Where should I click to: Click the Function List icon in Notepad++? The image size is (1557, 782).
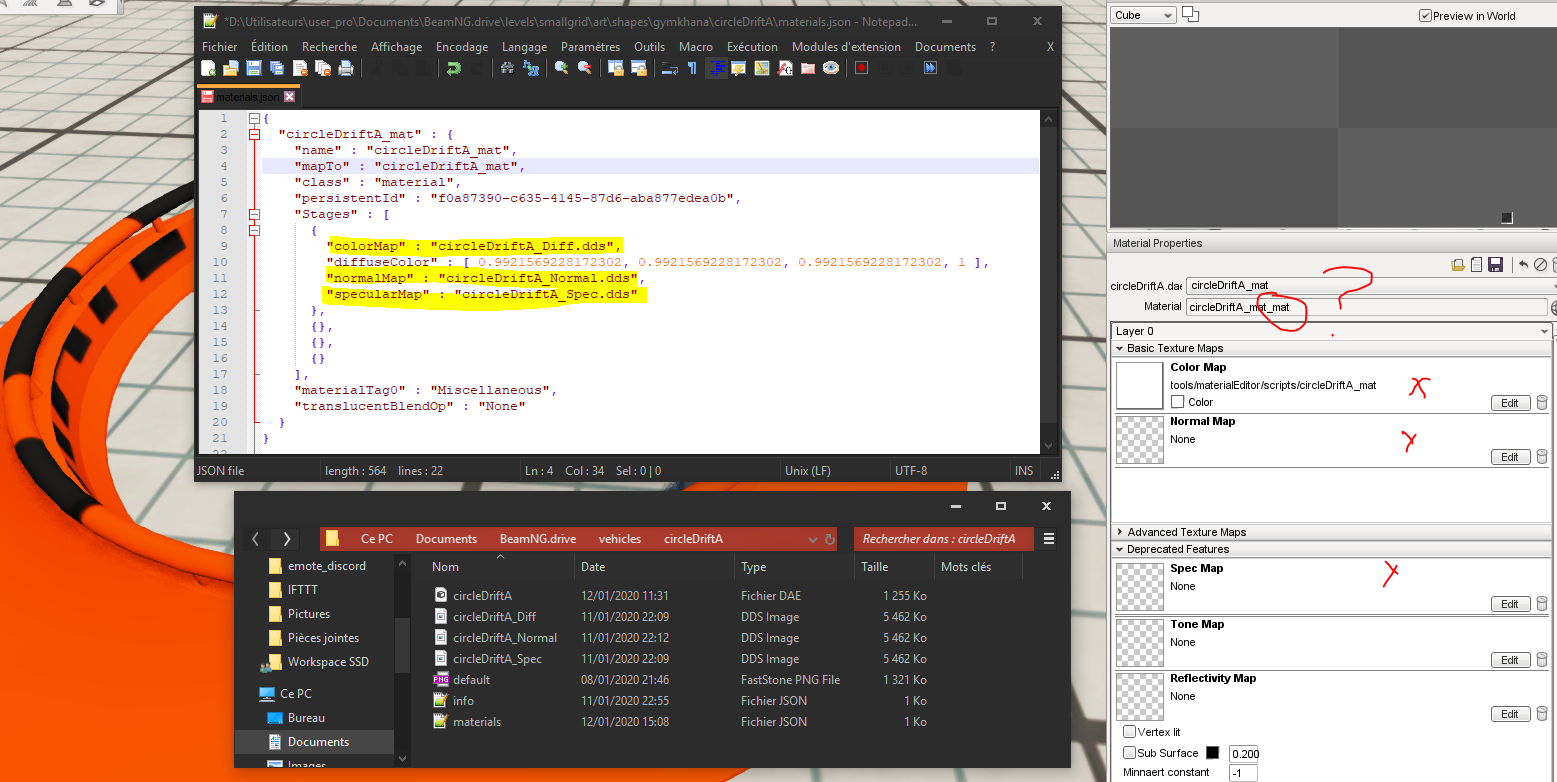point(785,68)
